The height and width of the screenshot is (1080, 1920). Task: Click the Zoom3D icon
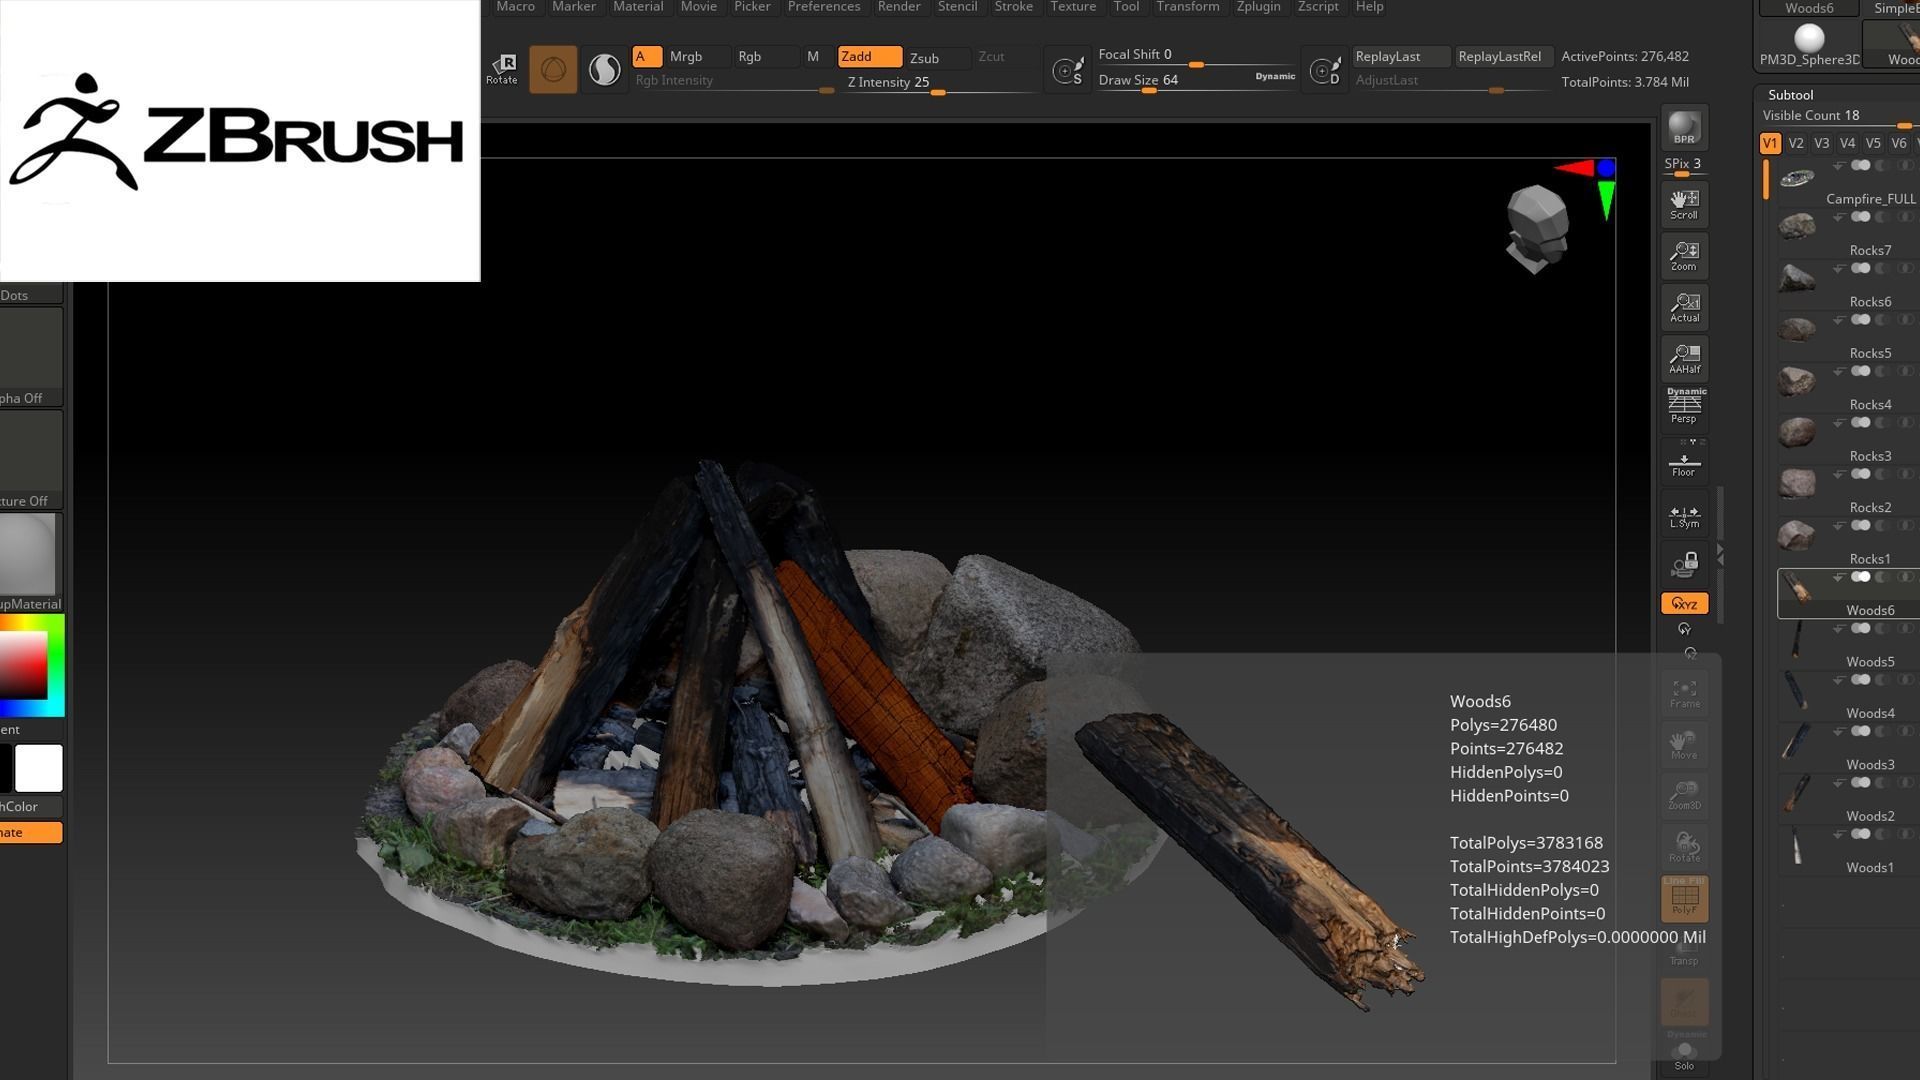pos(1684,795)
